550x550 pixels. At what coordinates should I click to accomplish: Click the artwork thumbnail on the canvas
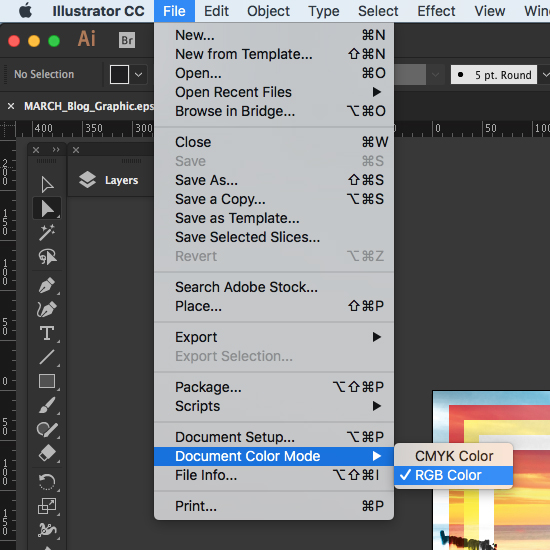click(491, 470)
